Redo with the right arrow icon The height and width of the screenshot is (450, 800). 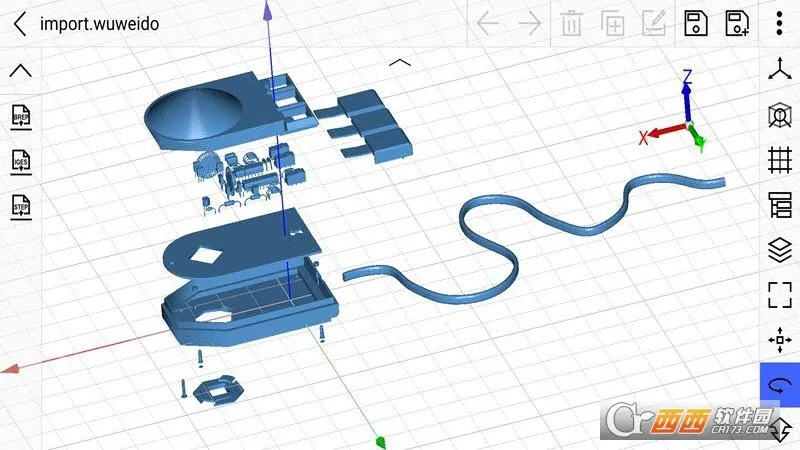(530, 23)
